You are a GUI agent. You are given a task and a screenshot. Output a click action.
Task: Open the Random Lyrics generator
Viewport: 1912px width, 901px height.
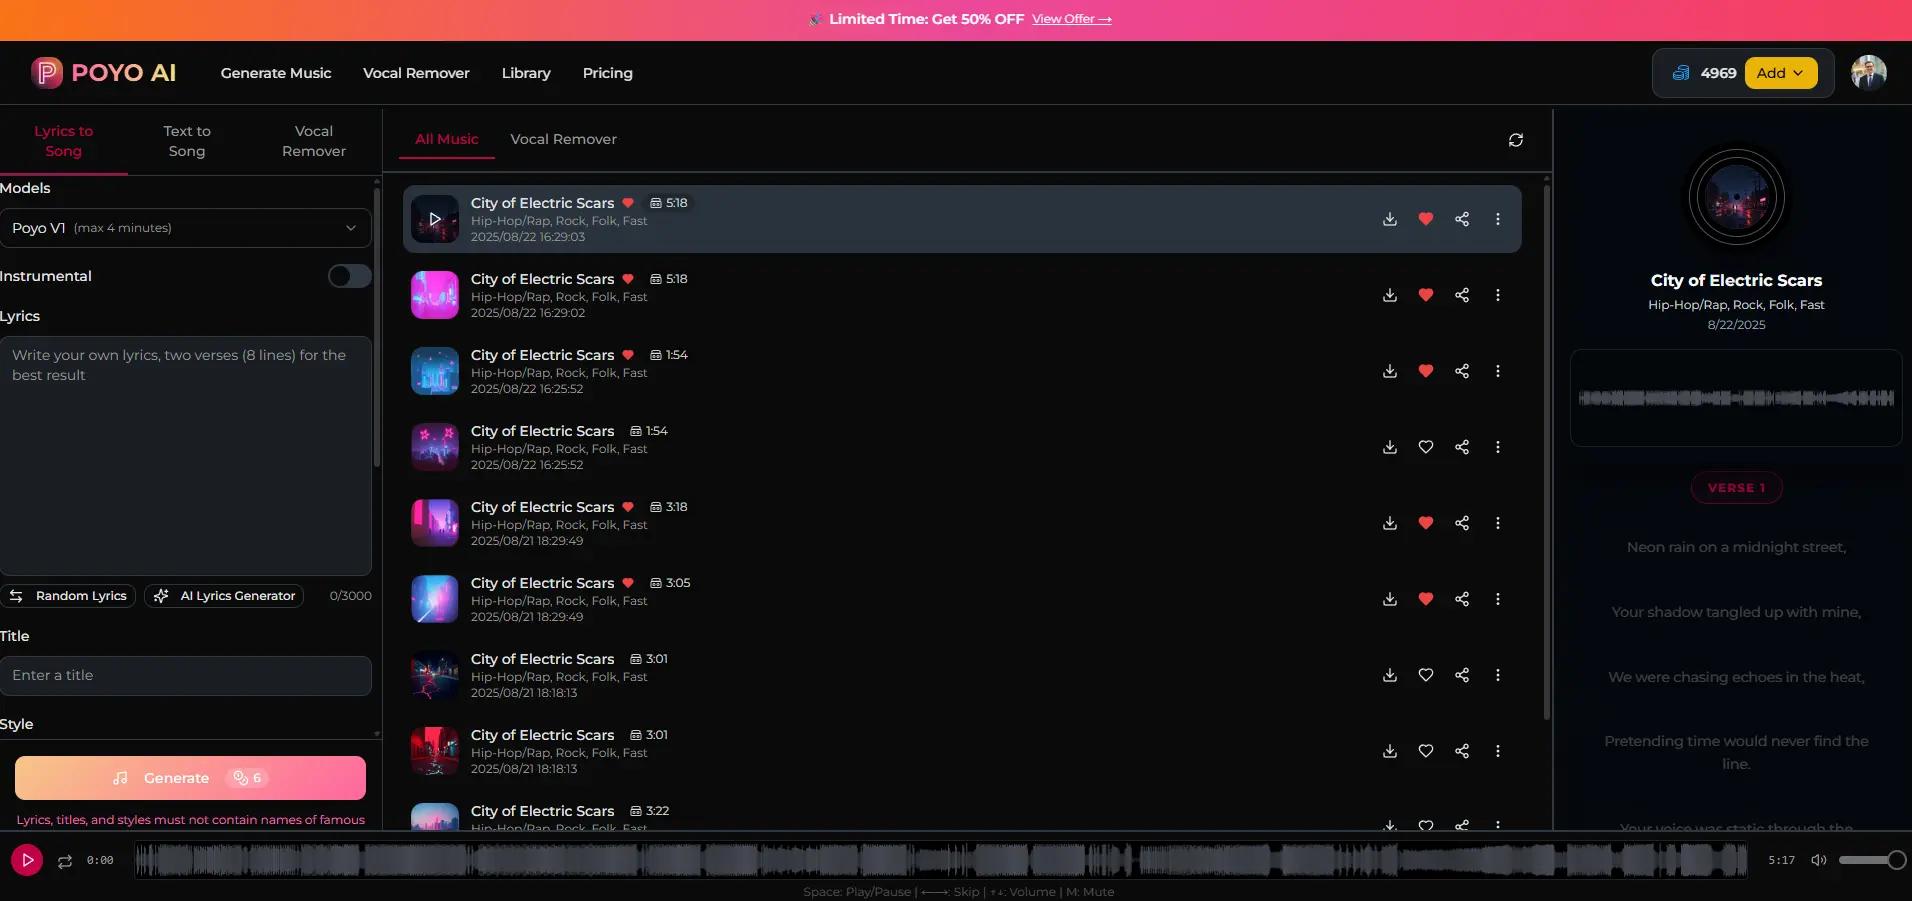[70, 595]
